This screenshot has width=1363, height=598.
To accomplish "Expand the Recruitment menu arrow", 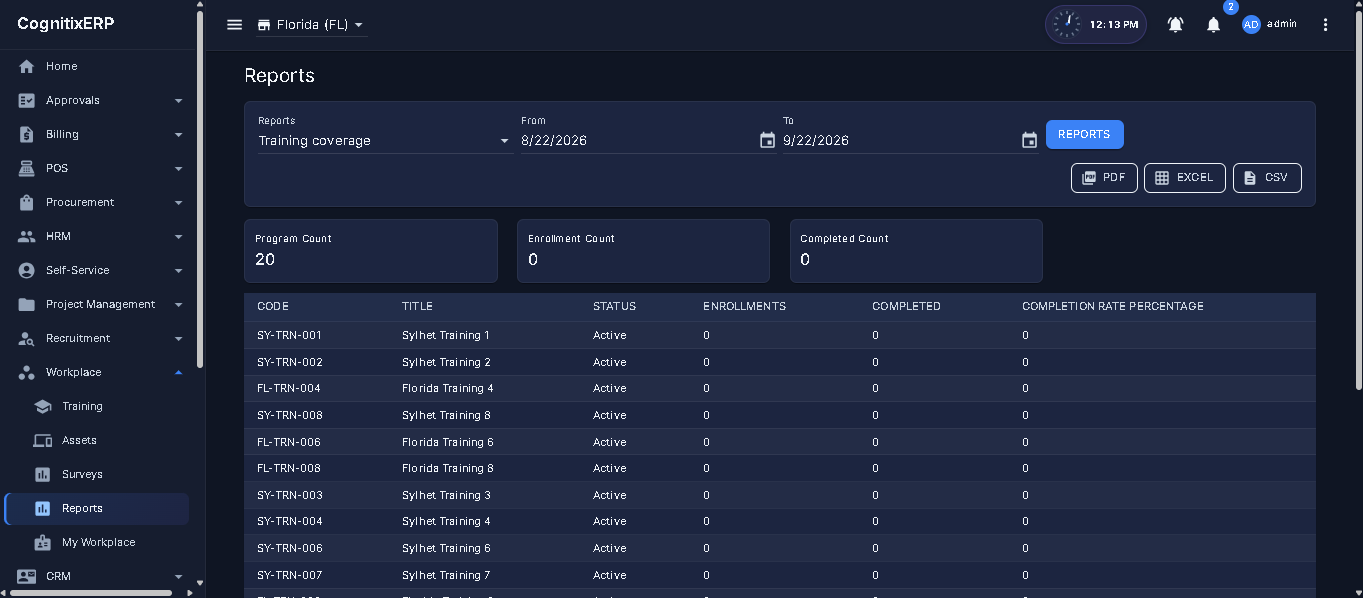I will (178, 339).
